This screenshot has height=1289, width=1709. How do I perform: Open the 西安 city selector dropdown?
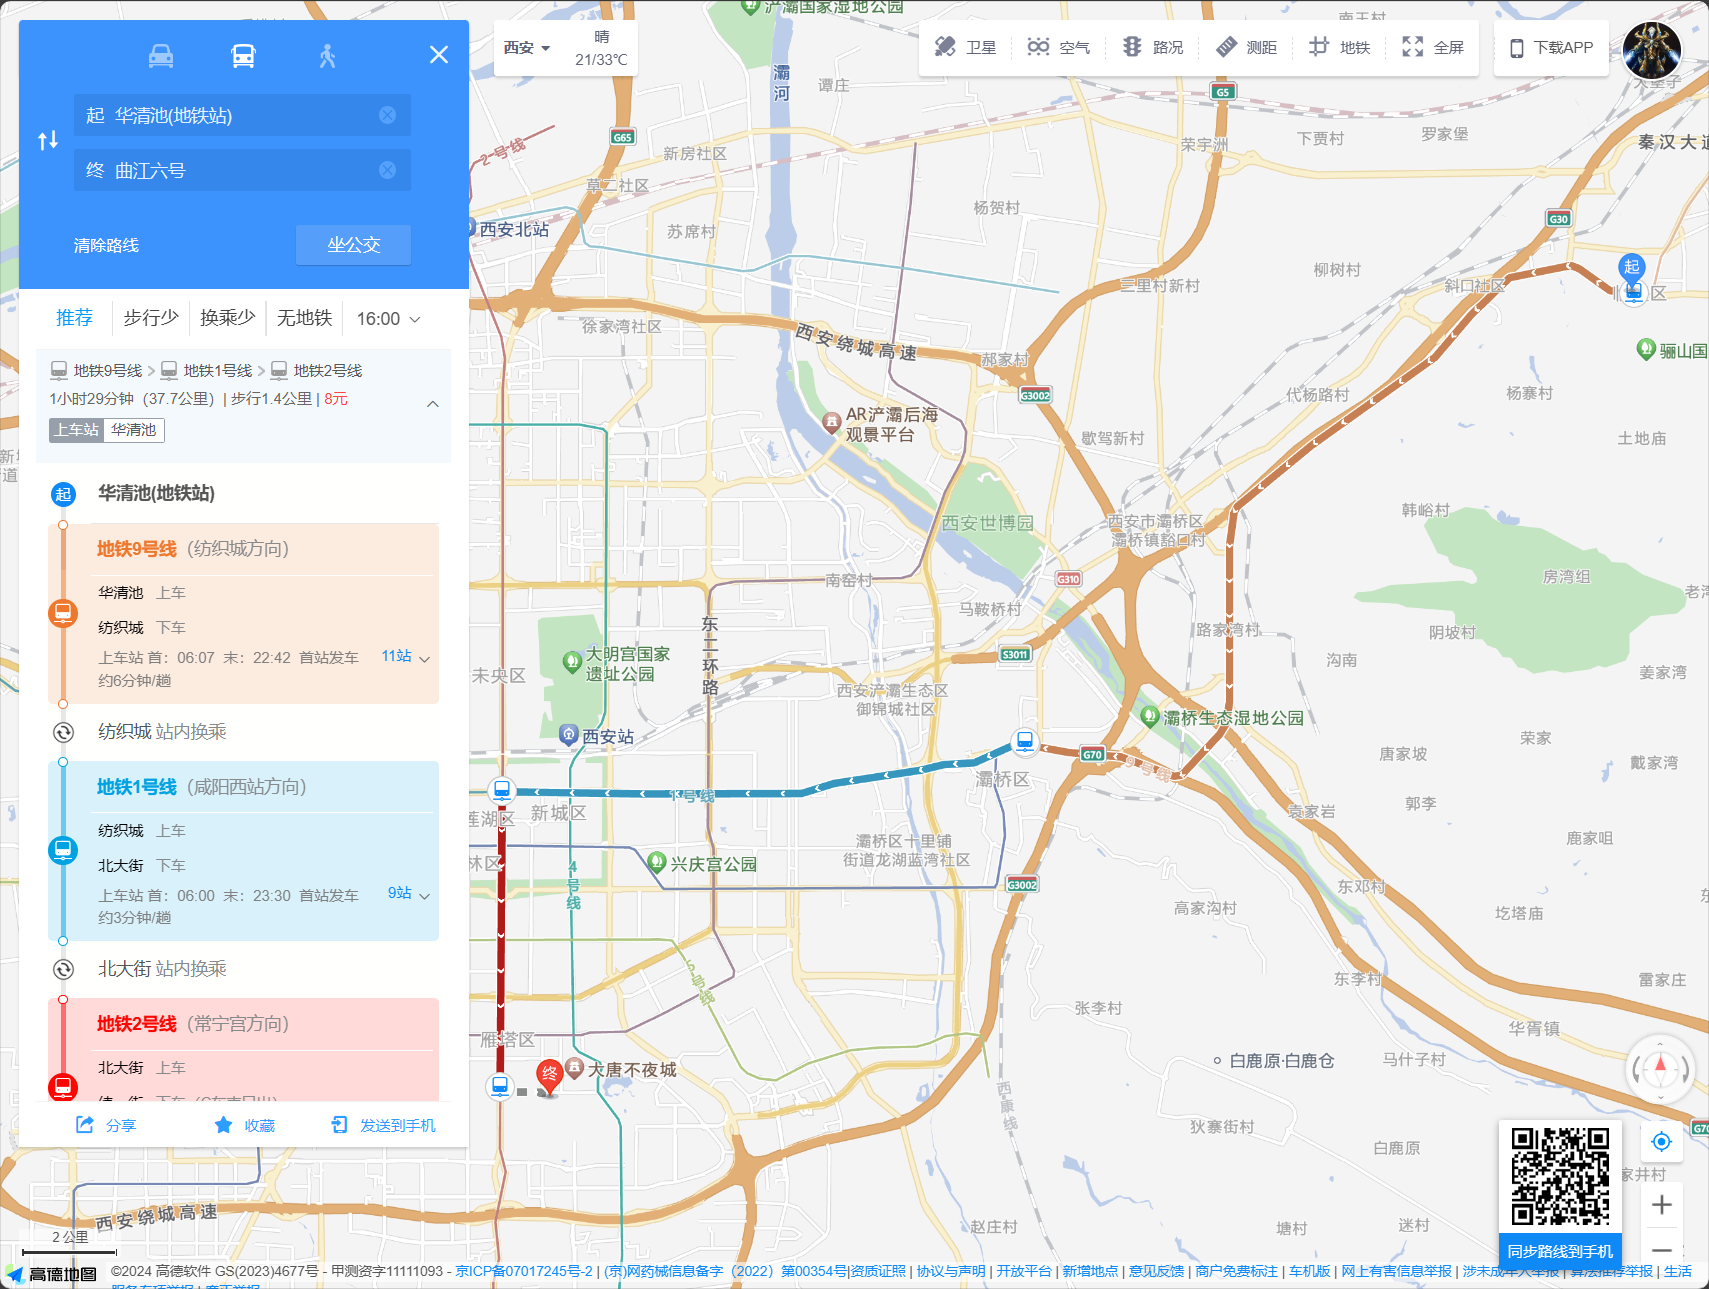(x=527, y=48)
